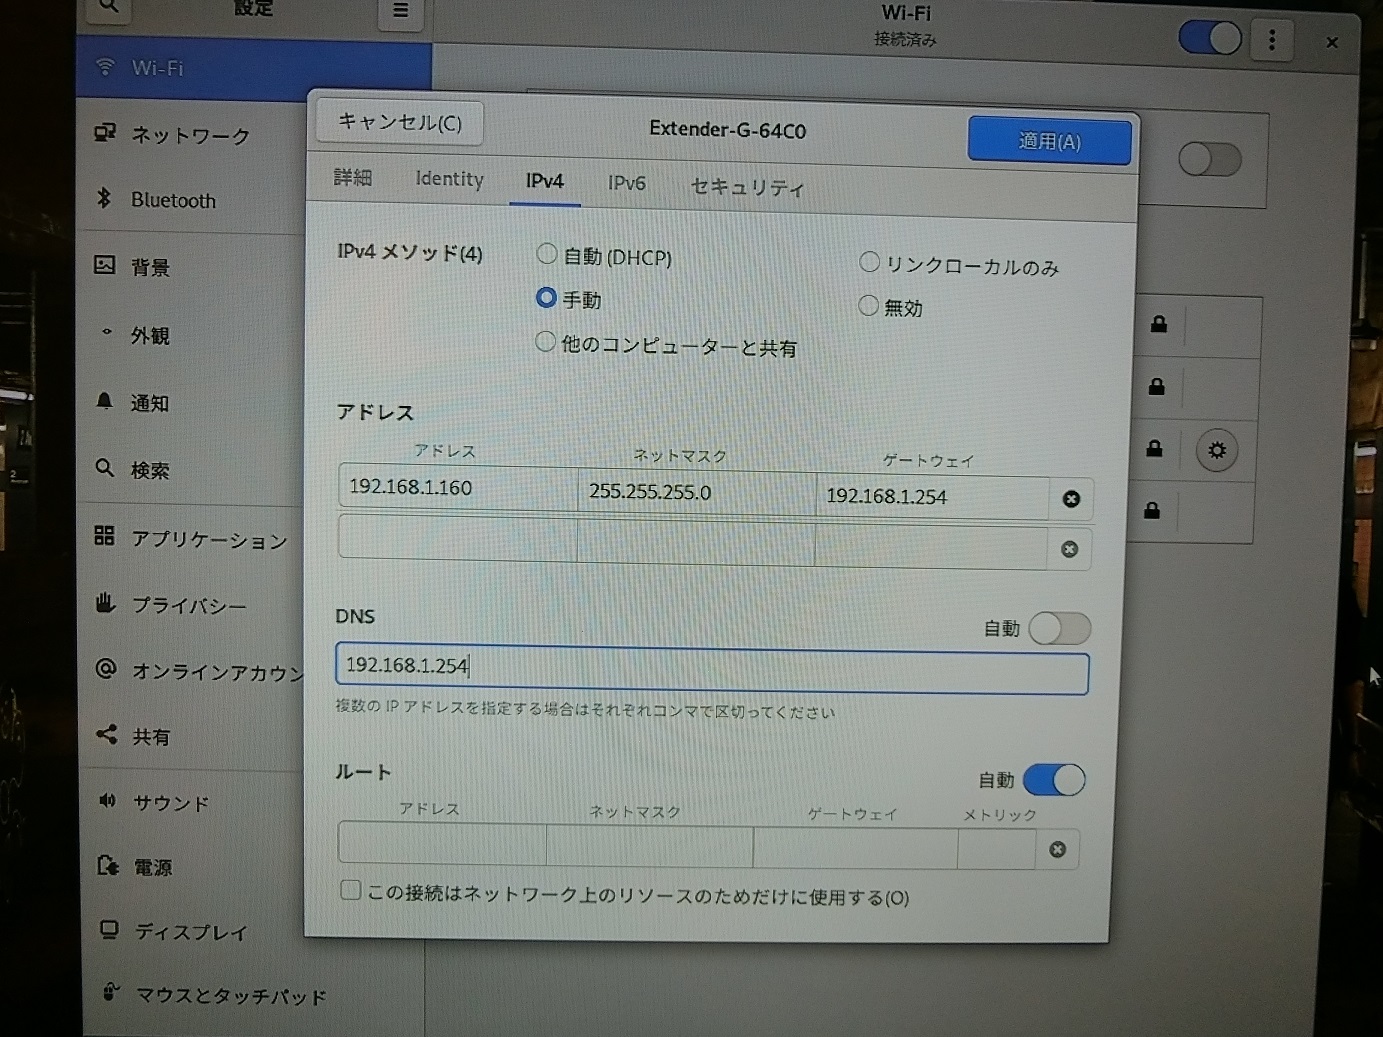The width and height of the screenshot is (1383, 1037).
Task: Delete the 192.168.1.160 address row
Action: (x=1071, y=499)
